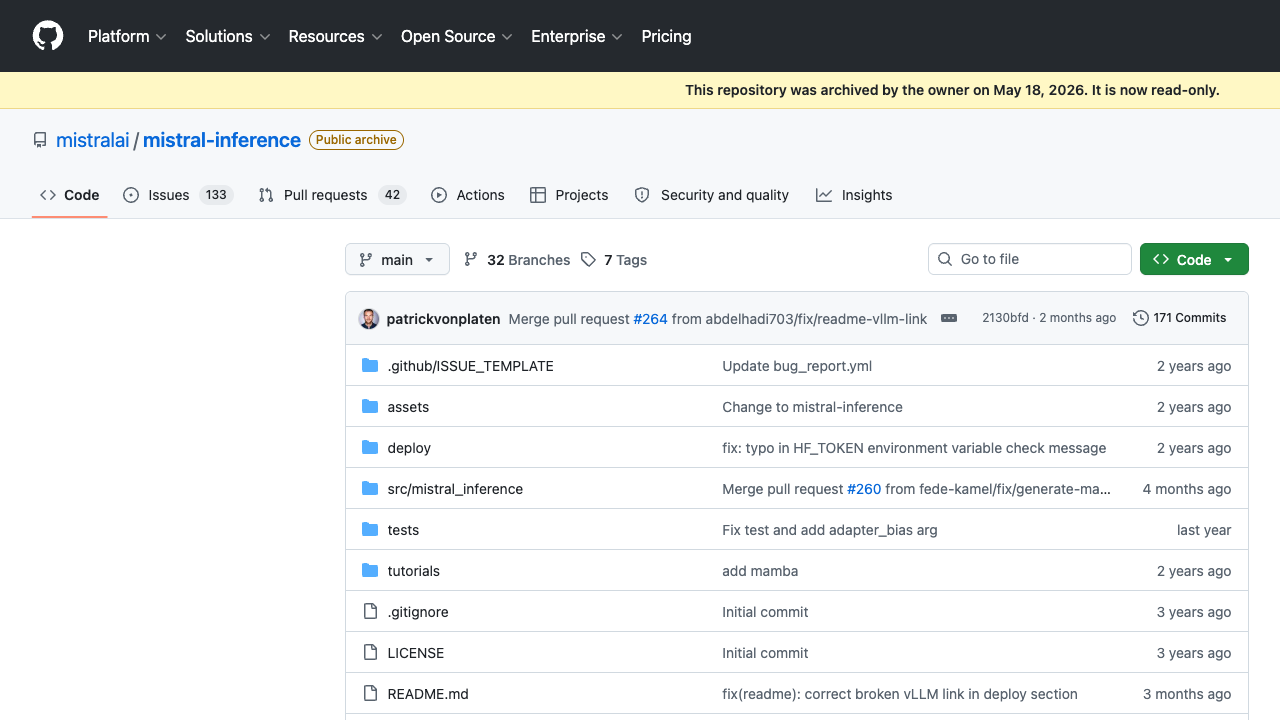Screen dimensions: 1280x720
Task: Click the folder icon for tutorials
Action: (370, 571)
